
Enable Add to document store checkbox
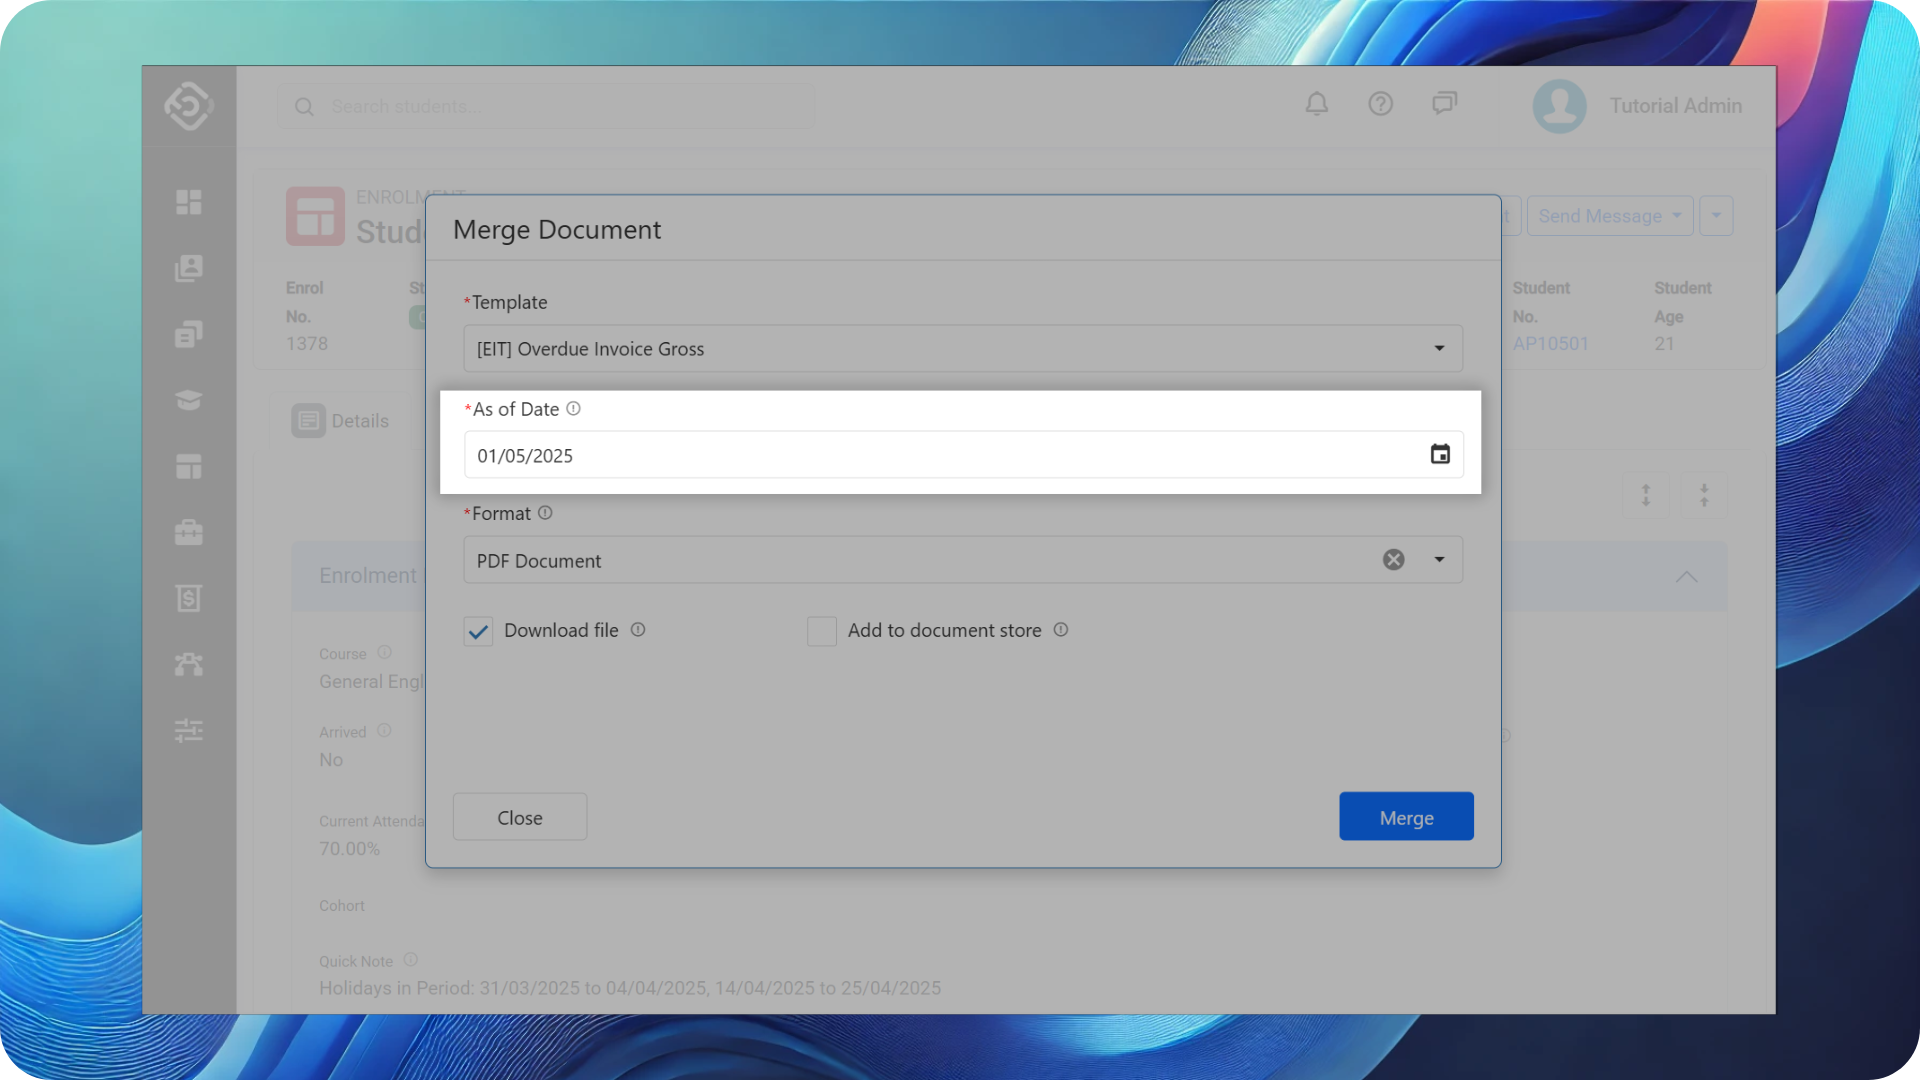pyautogui.click(x=821, y=631)
